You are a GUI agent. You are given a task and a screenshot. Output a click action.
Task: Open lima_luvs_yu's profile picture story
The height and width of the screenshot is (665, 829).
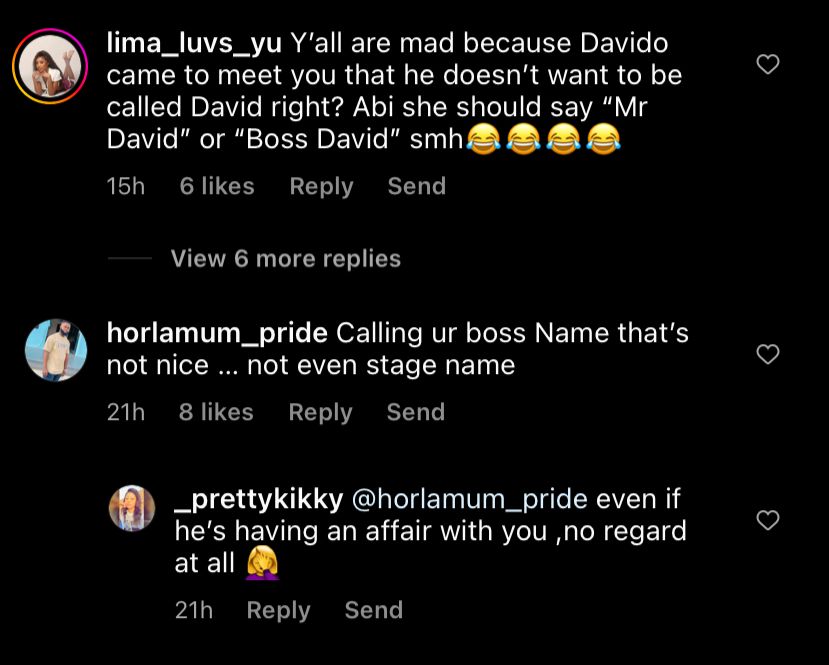click(50, 67)
